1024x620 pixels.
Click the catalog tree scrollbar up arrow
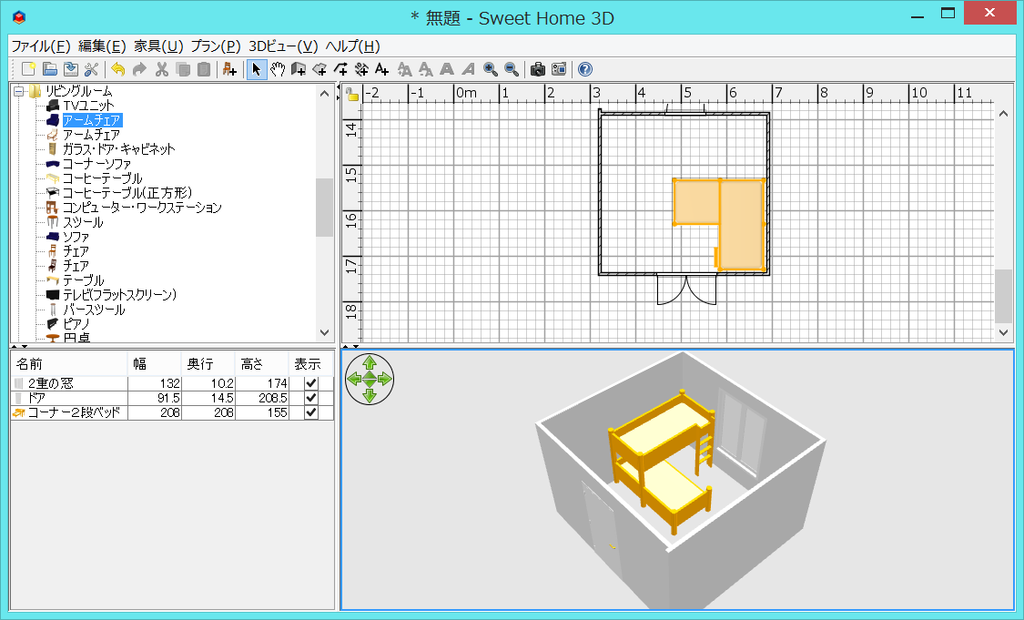point(325,94)
